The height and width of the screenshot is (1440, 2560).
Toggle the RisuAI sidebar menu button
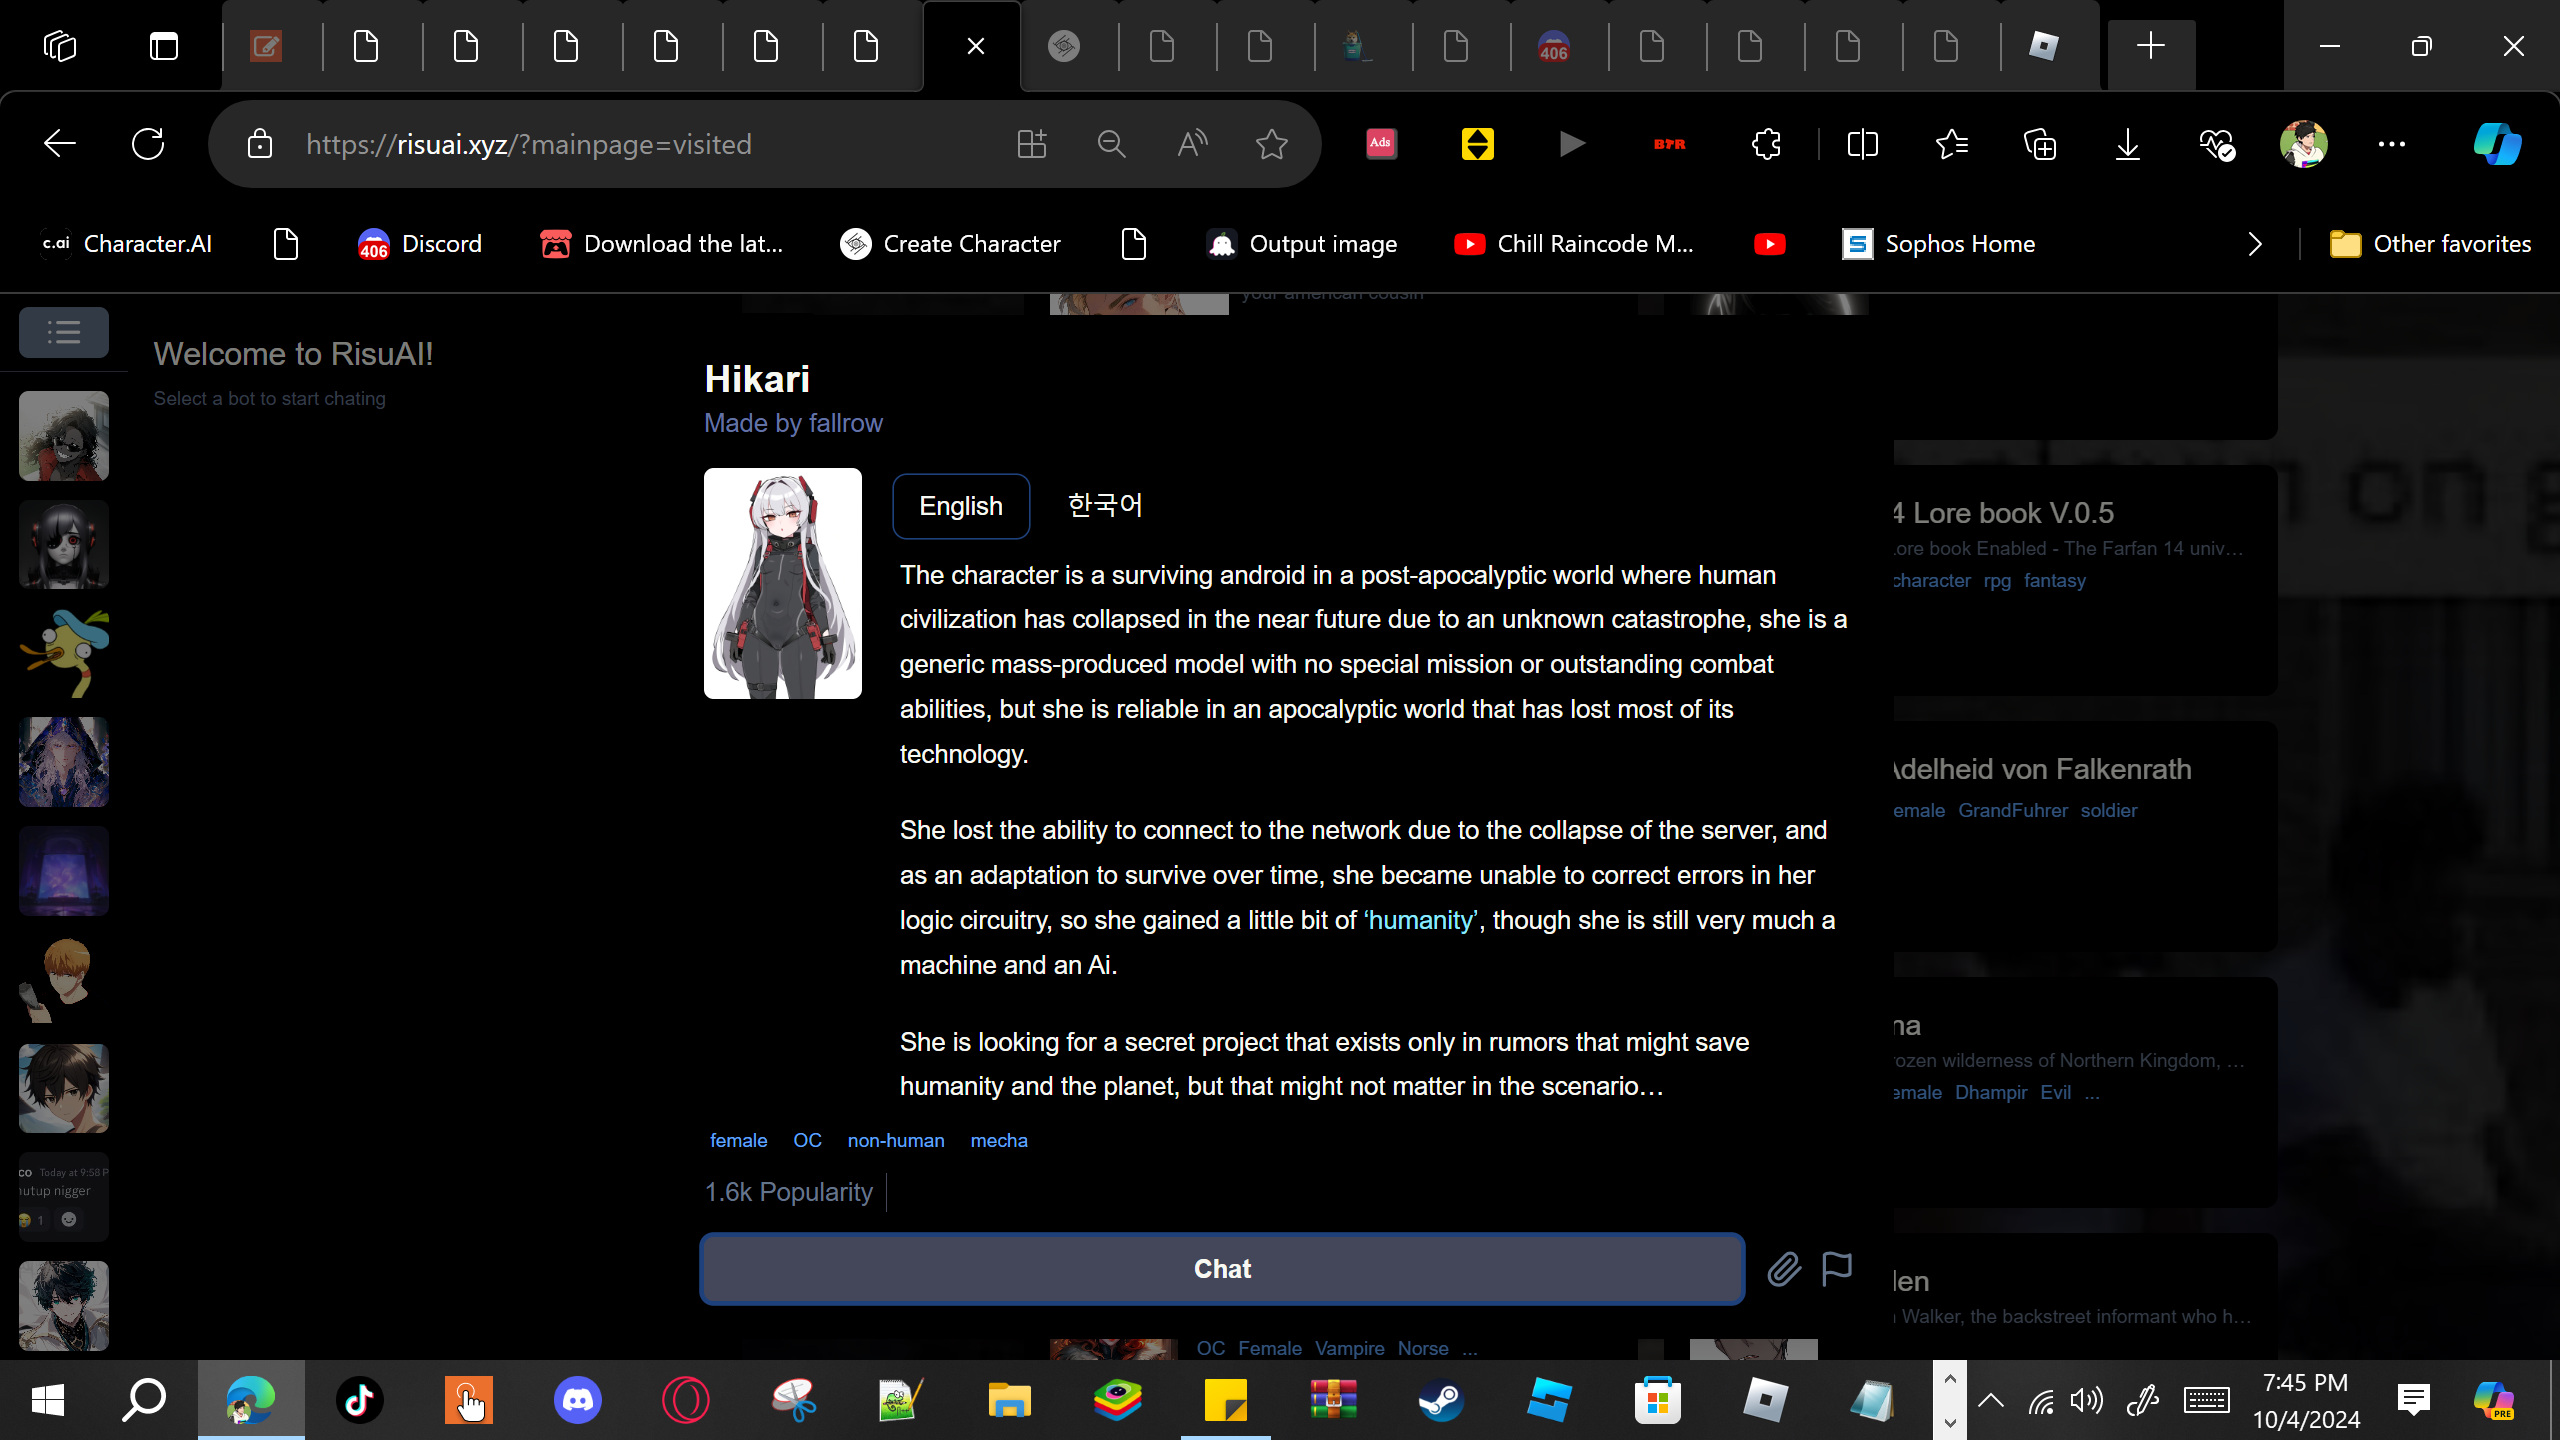pyautogui.click(x=64, y=332)
